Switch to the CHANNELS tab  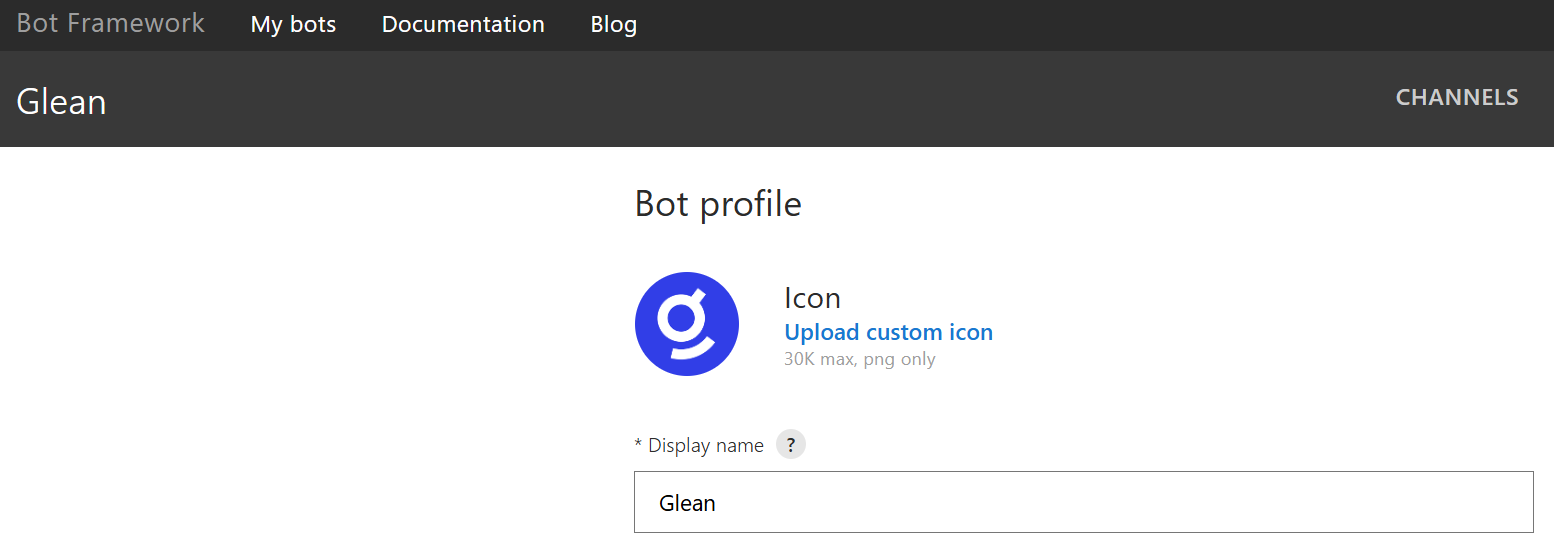tap(1457, 97)
